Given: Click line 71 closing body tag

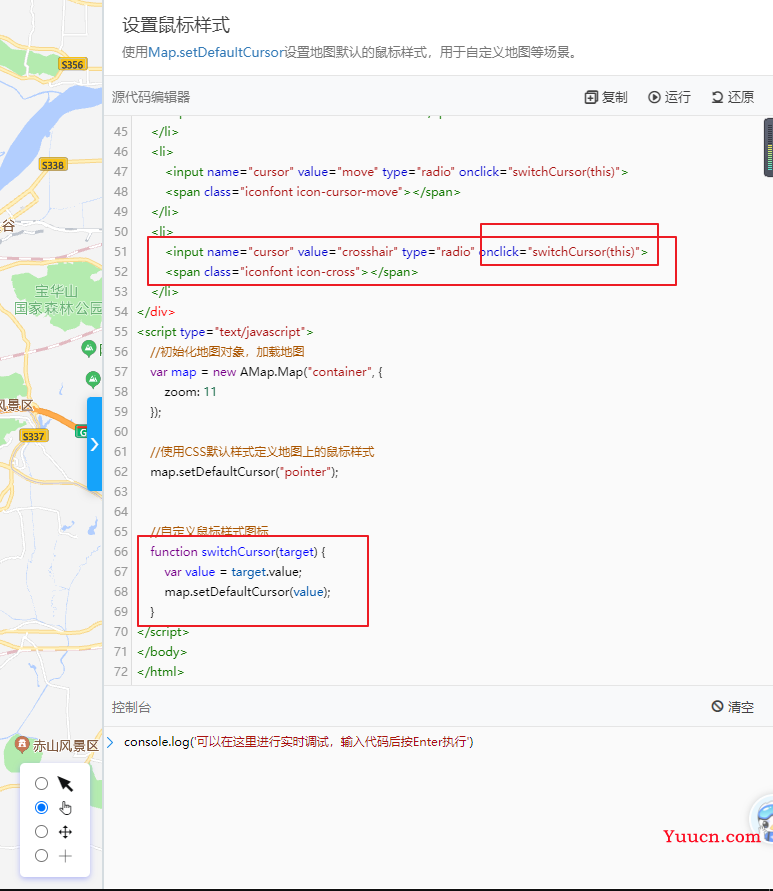Looking at the screenshot, I should 162,652.
